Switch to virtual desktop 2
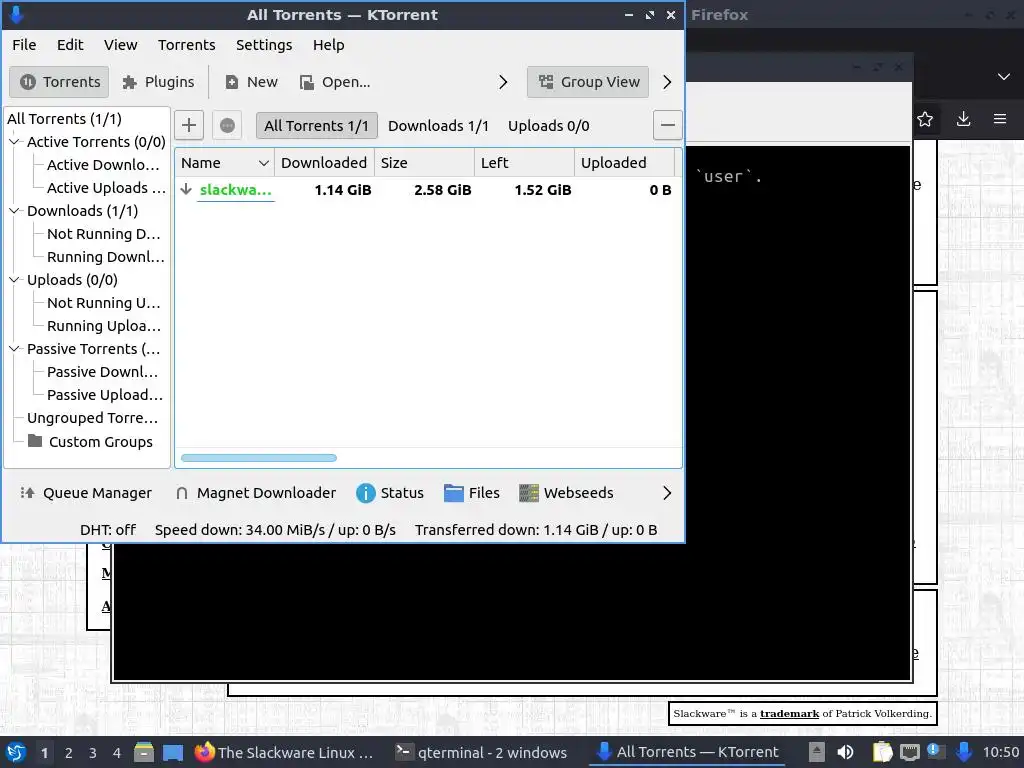The height and width of the screenshot is (768, 1024). tap(68, 753)
